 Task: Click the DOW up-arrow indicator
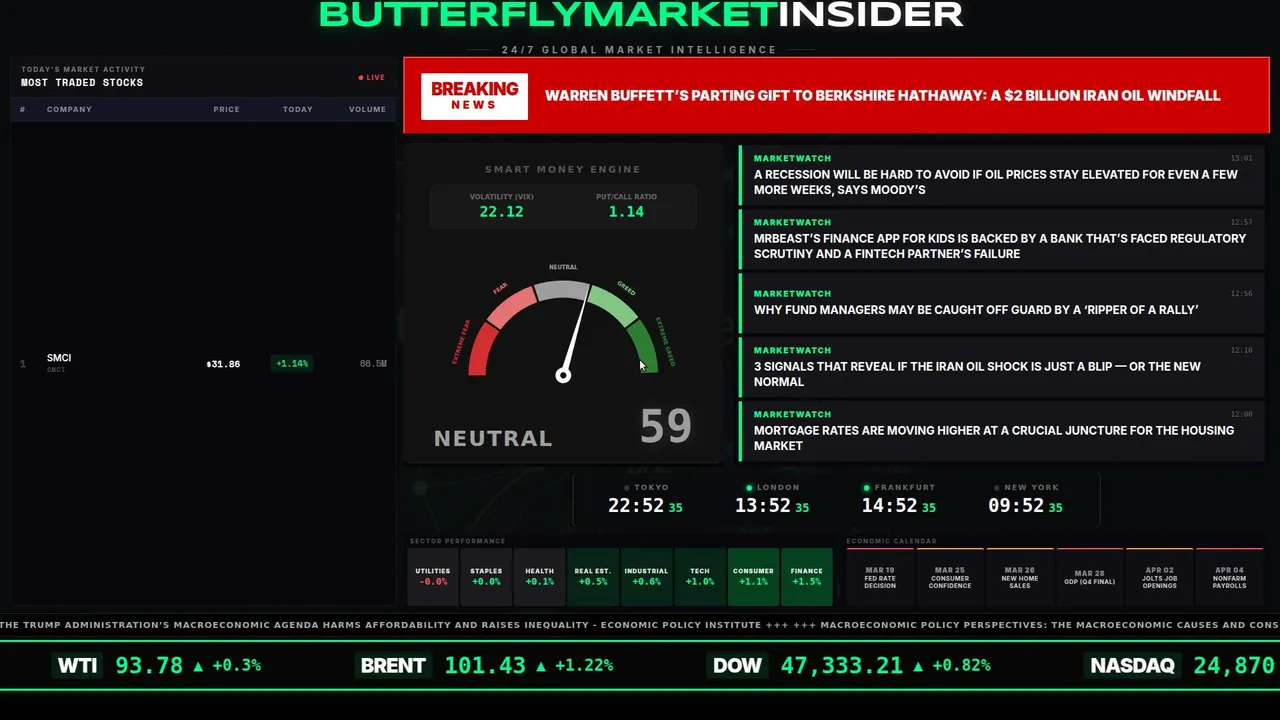click(x=916, y=665)
